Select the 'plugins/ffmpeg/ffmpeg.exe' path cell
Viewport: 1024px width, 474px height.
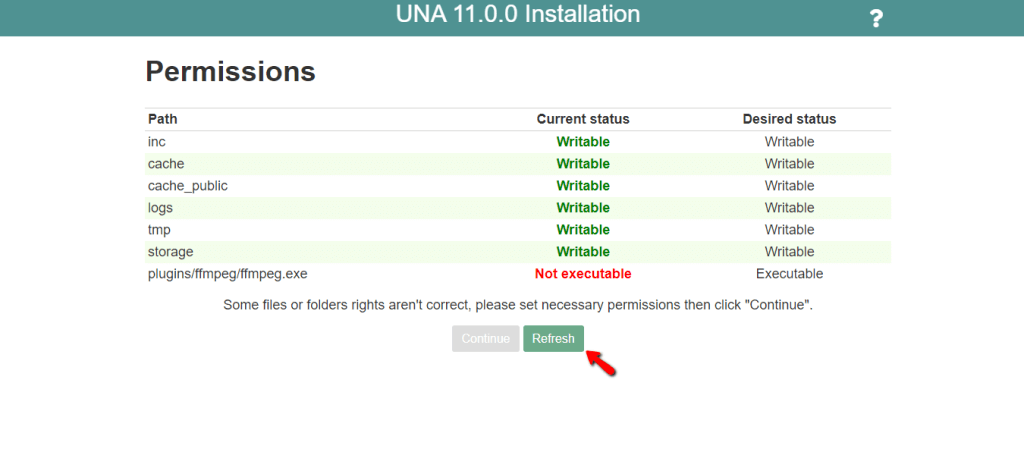(228, 274)
